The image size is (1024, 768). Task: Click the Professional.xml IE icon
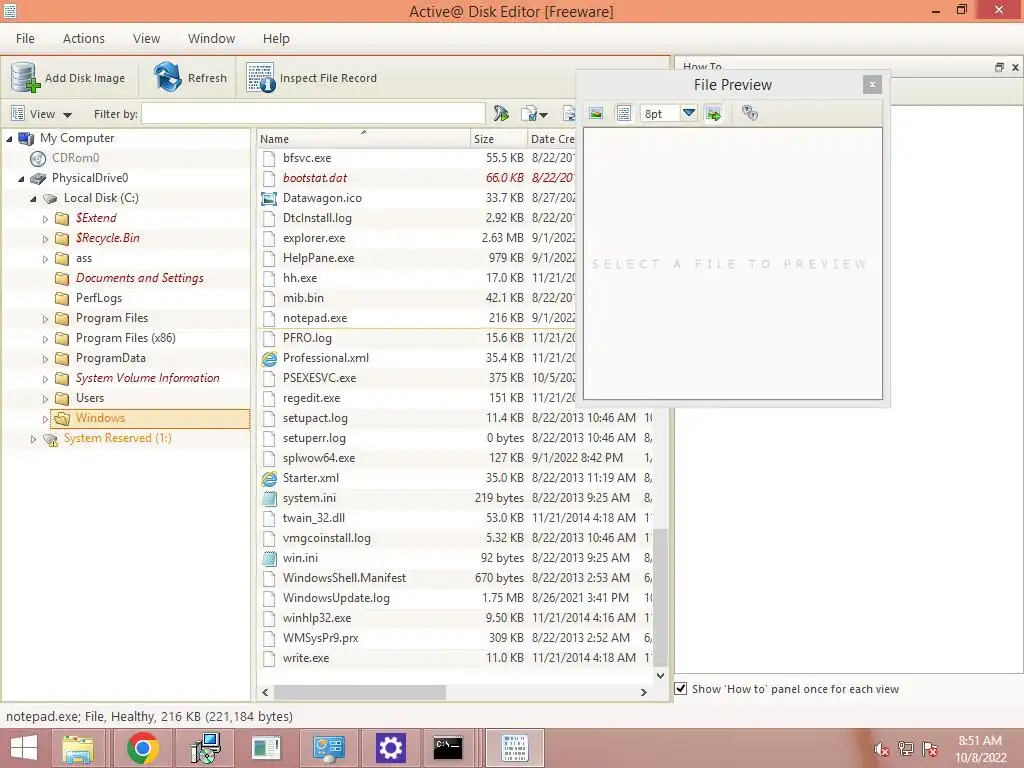click(x=269, y=359)
